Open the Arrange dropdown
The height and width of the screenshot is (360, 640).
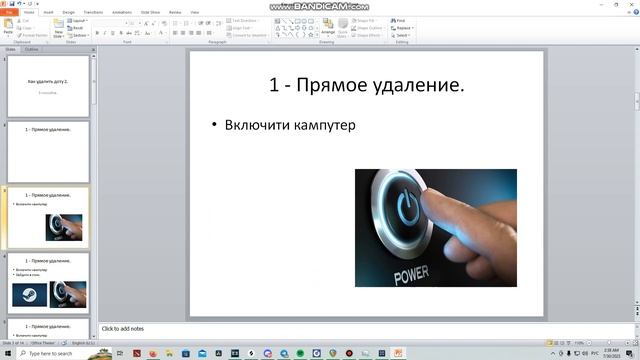click(x=328, y=28)
